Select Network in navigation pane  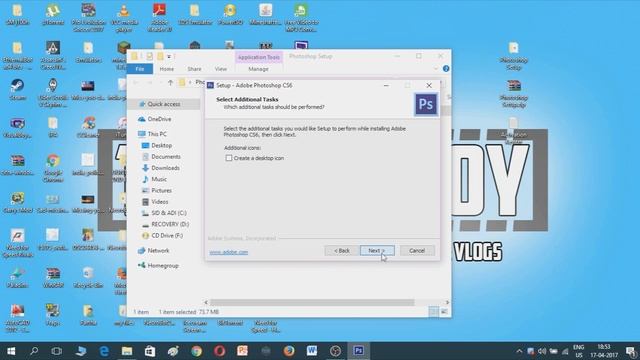[x=158, y=251]
